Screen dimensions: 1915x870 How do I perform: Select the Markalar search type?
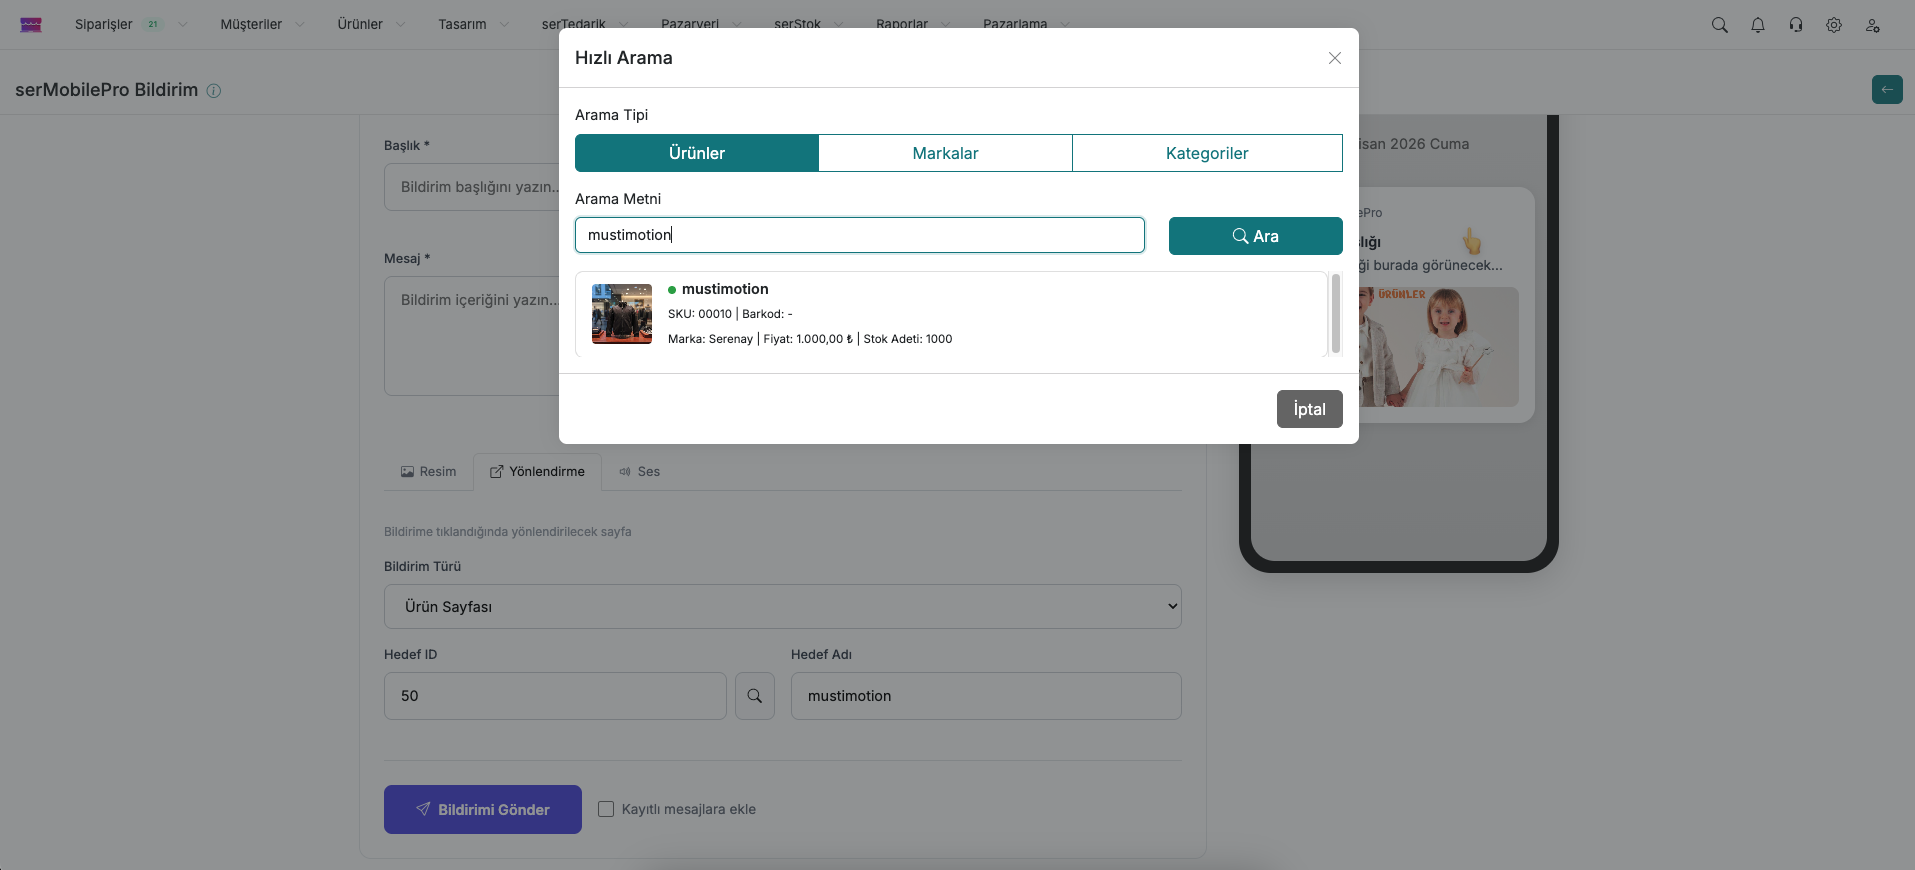tap(945, 153)
